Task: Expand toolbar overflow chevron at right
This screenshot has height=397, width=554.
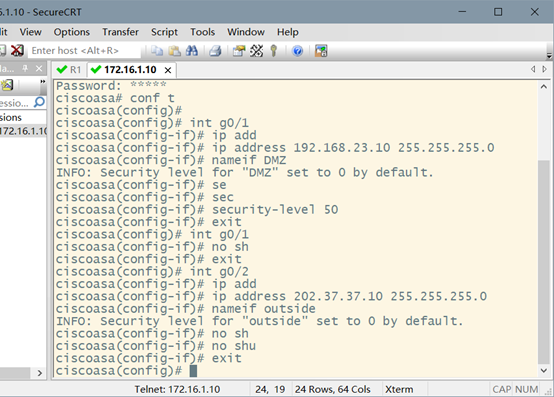Action: click(x=549, y=56)
